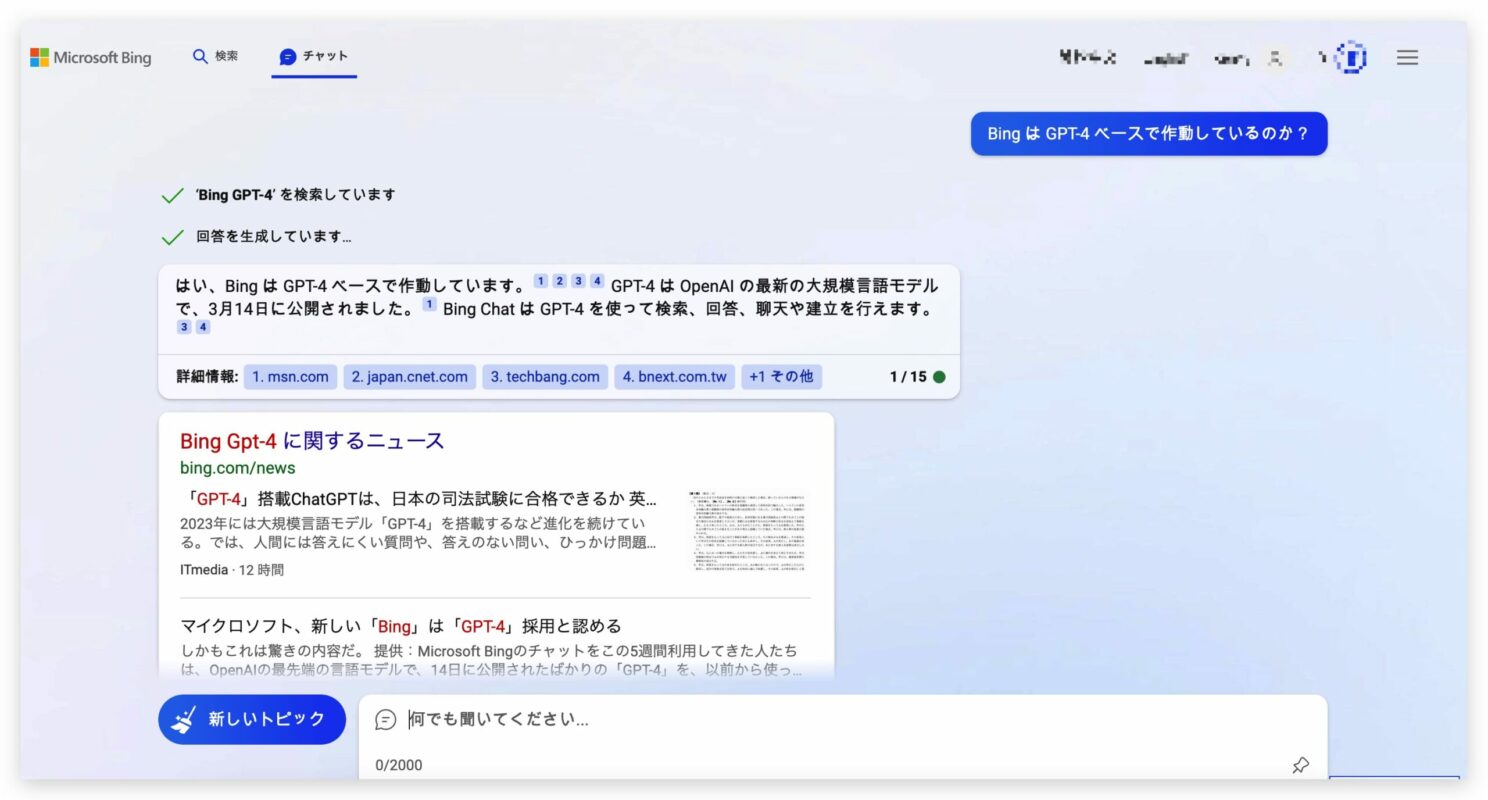
Task: Select the チャット tab
Action: (314, 57)
